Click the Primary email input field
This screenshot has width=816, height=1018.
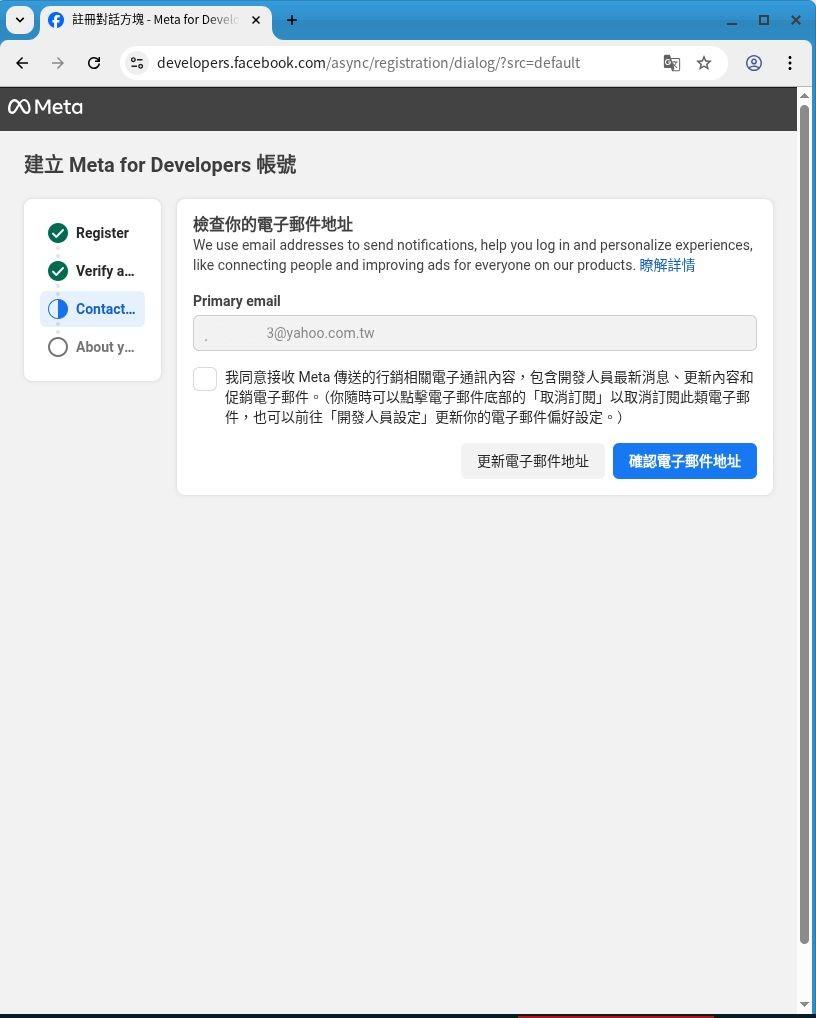[475, 333]
